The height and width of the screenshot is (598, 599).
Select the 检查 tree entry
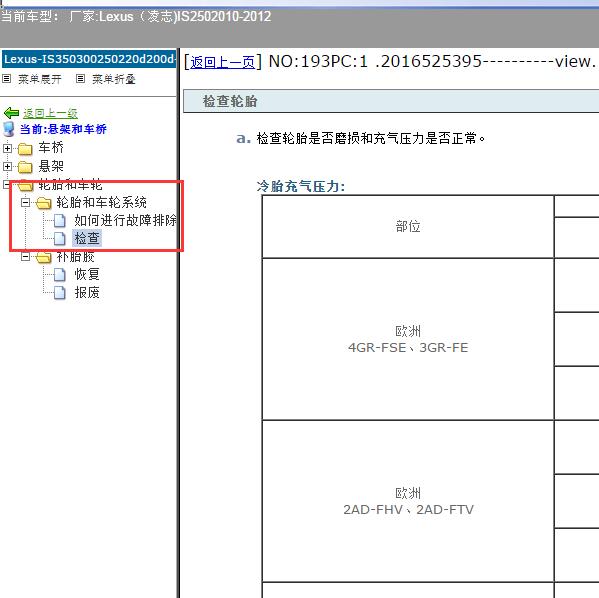(x=87, y=239)
